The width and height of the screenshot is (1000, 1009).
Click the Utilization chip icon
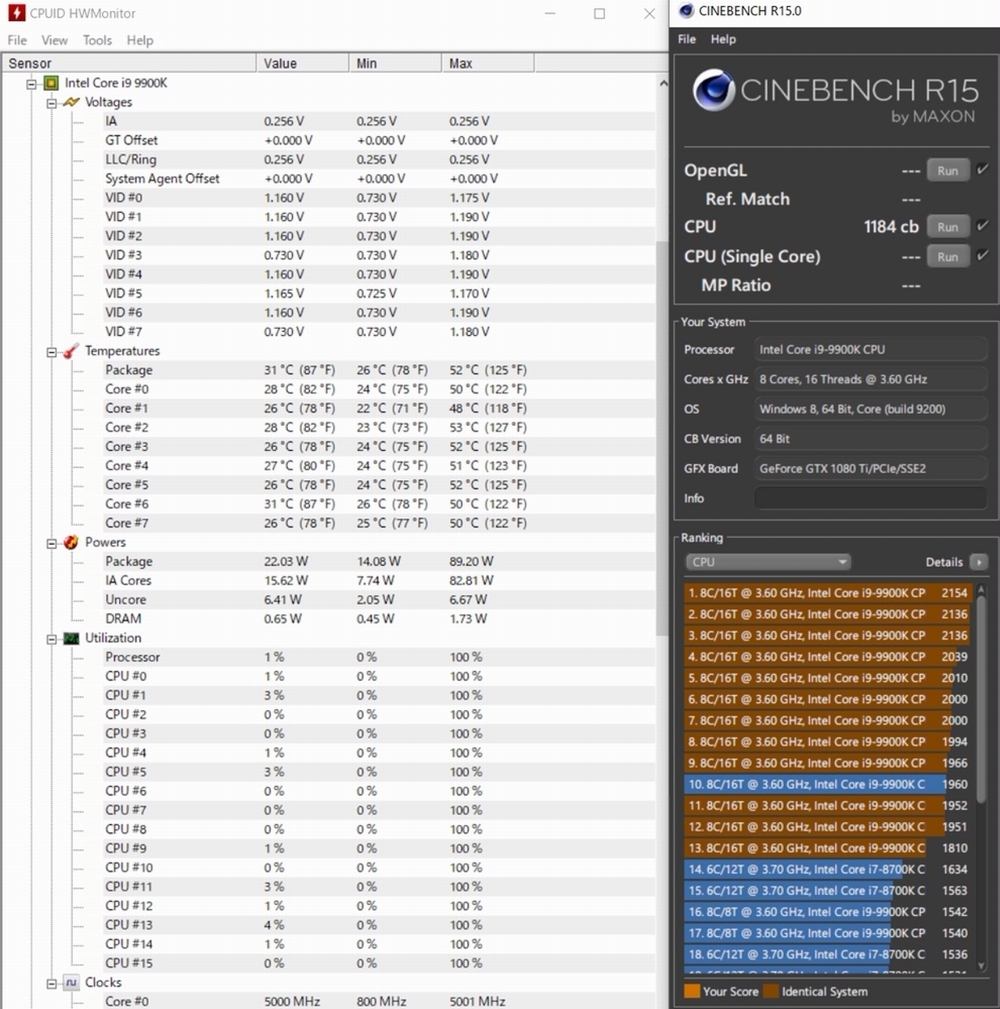(x=71, y=638)
